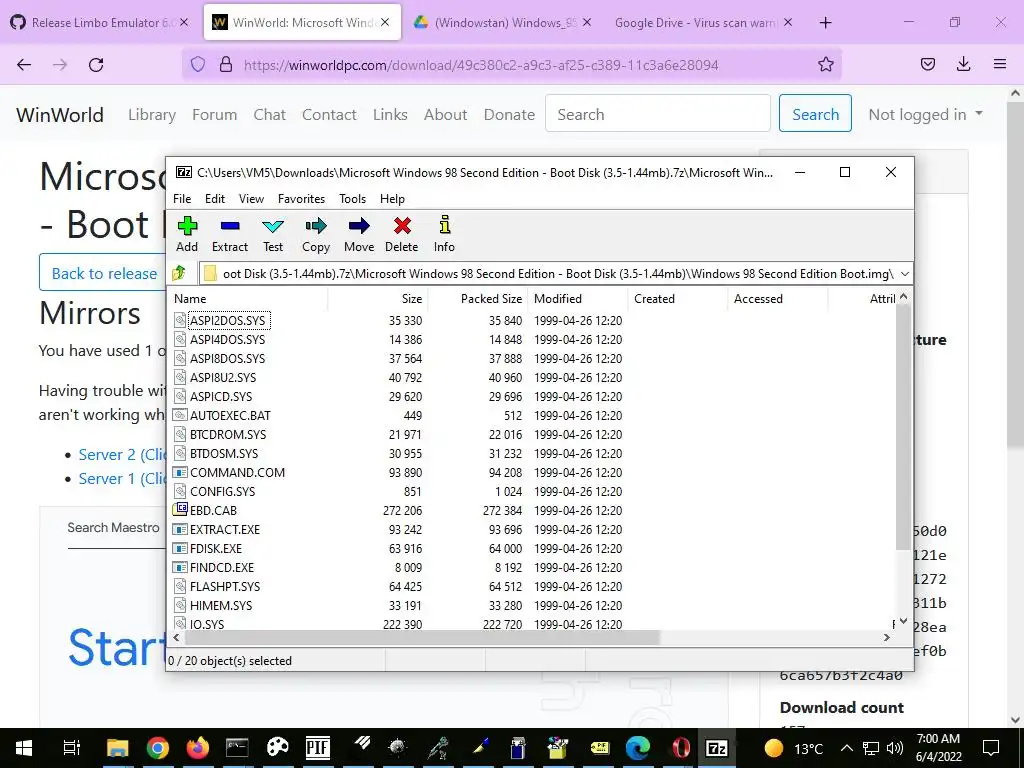Click the WinWorld Search button
Viewport: 1024px width, 768px height.
[815, 114]
